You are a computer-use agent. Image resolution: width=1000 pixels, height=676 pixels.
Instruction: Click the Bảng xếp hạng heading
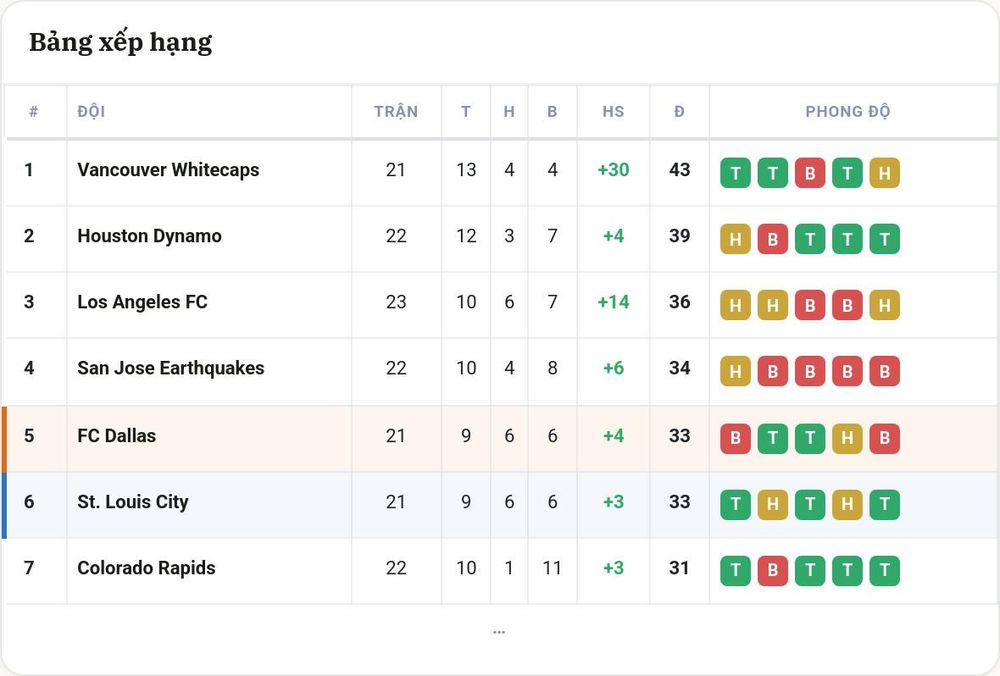coord(121,43)
